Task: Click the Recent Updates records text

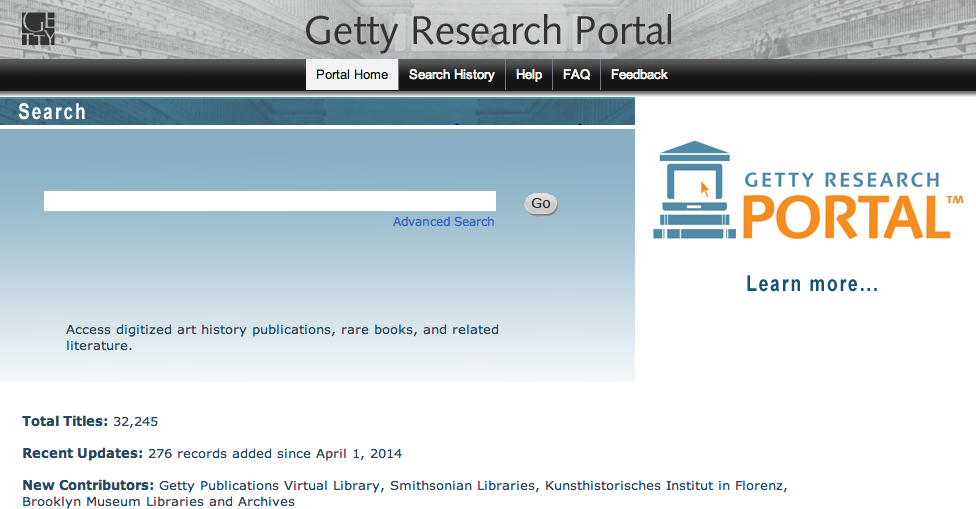Action: coord(275,454)
